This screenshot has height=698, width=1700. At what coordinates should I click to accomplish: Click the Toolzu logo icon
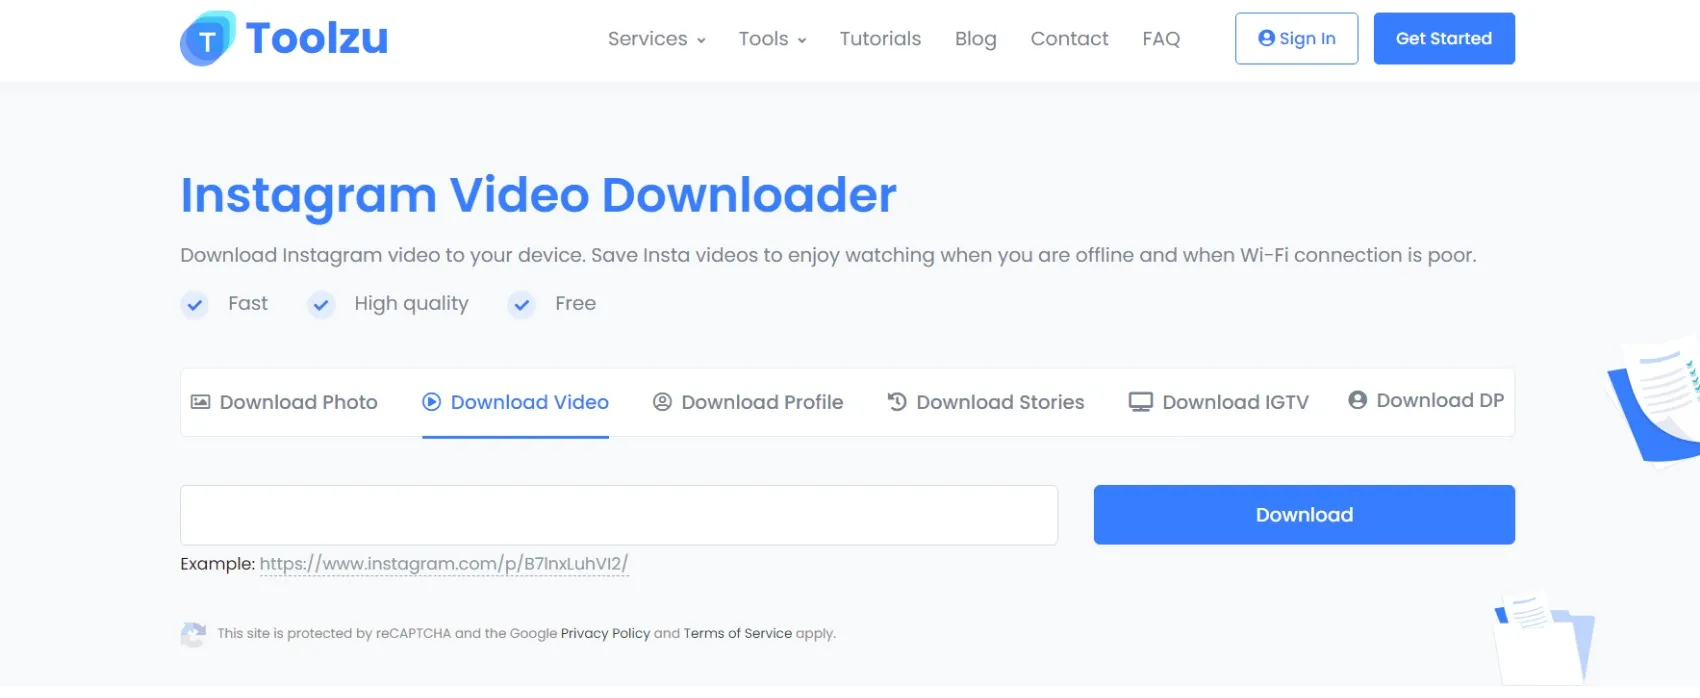click(x=208, y=39)
